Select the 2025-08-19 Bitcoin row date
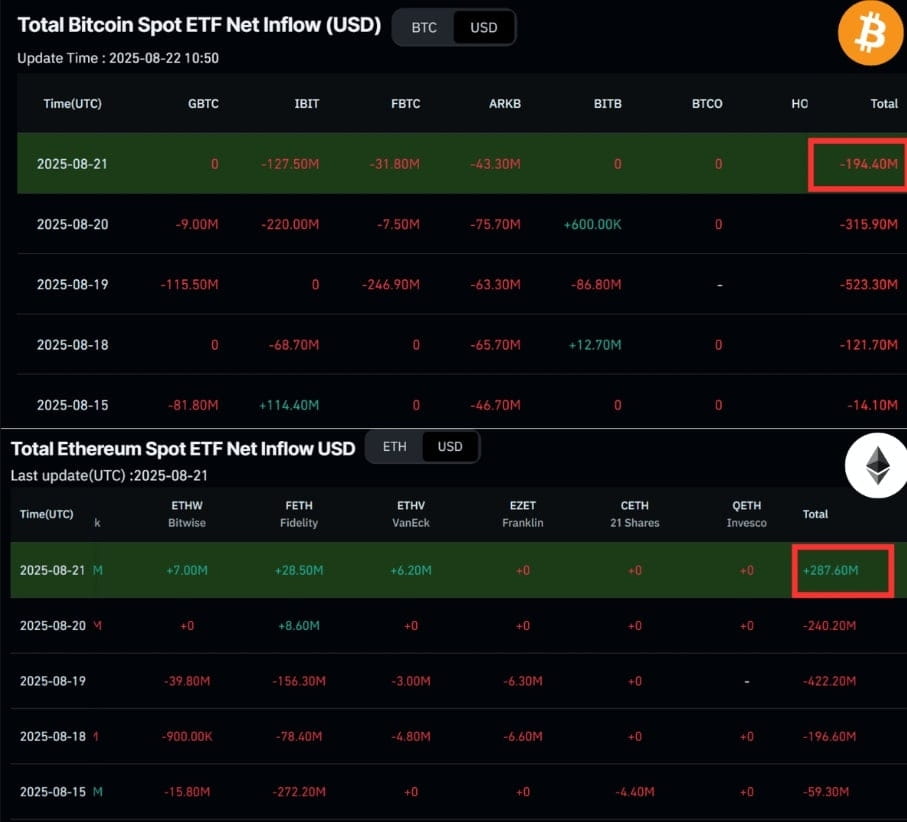The image size is (907, 822). pyautogui.click(x=72, y=285)
